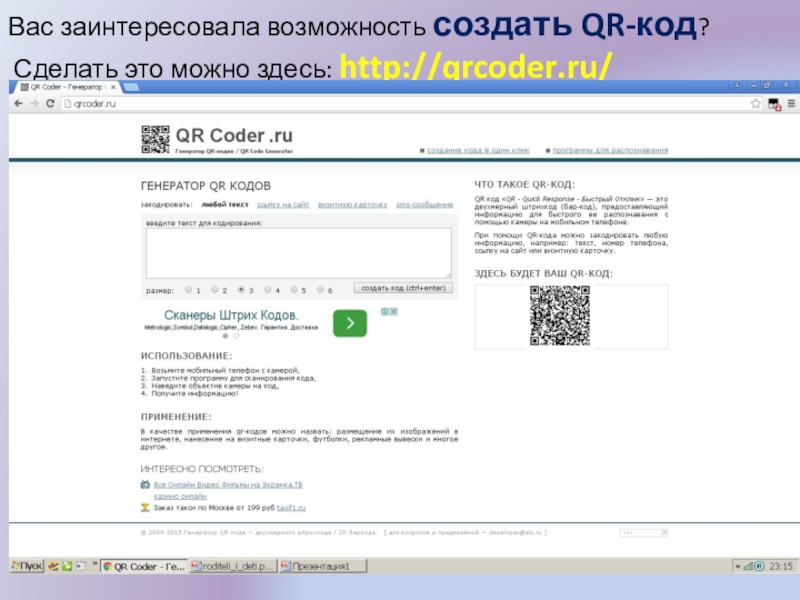Click the generated QR code image

pyautogui.click(x=560, y=315)
